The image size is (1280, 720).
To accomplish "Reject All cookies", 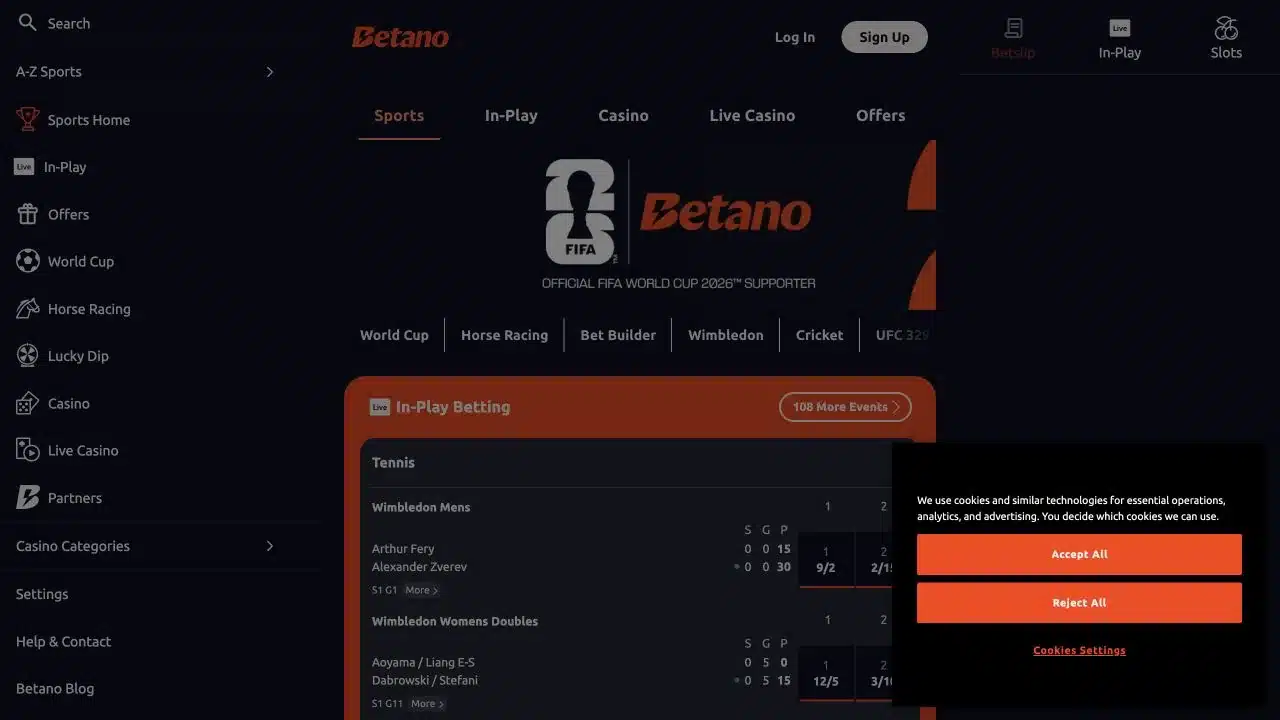I will pyautogui.click(x=1079, y=603).
